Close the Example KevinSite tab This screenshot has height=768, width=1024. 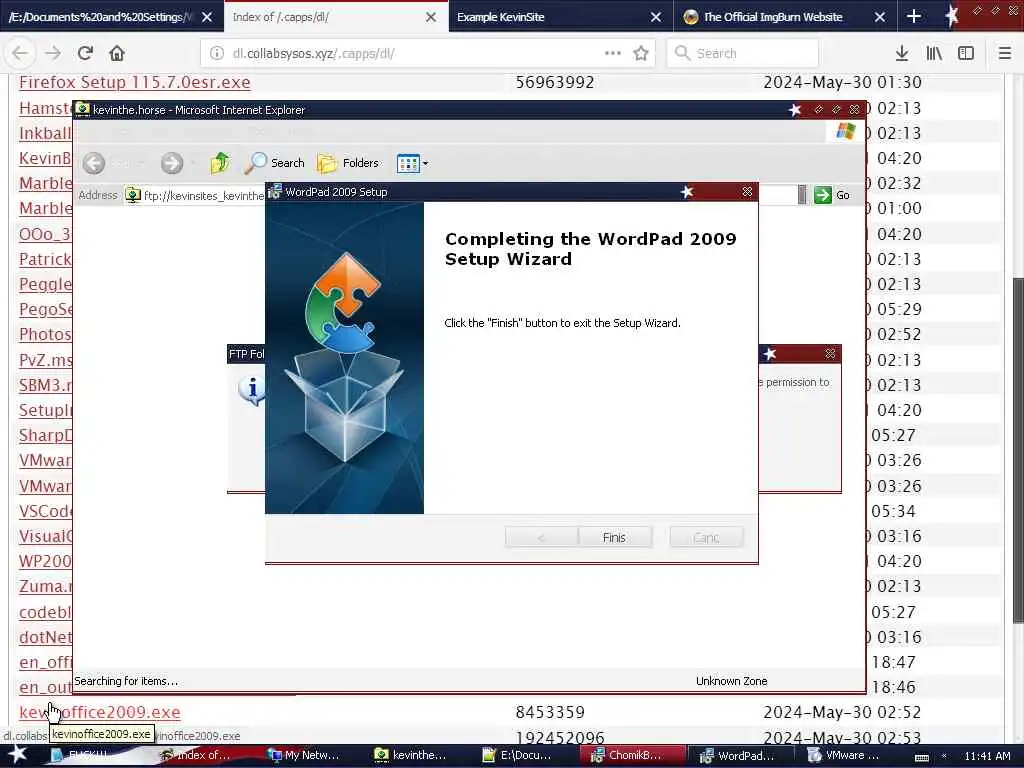point(656,17)
